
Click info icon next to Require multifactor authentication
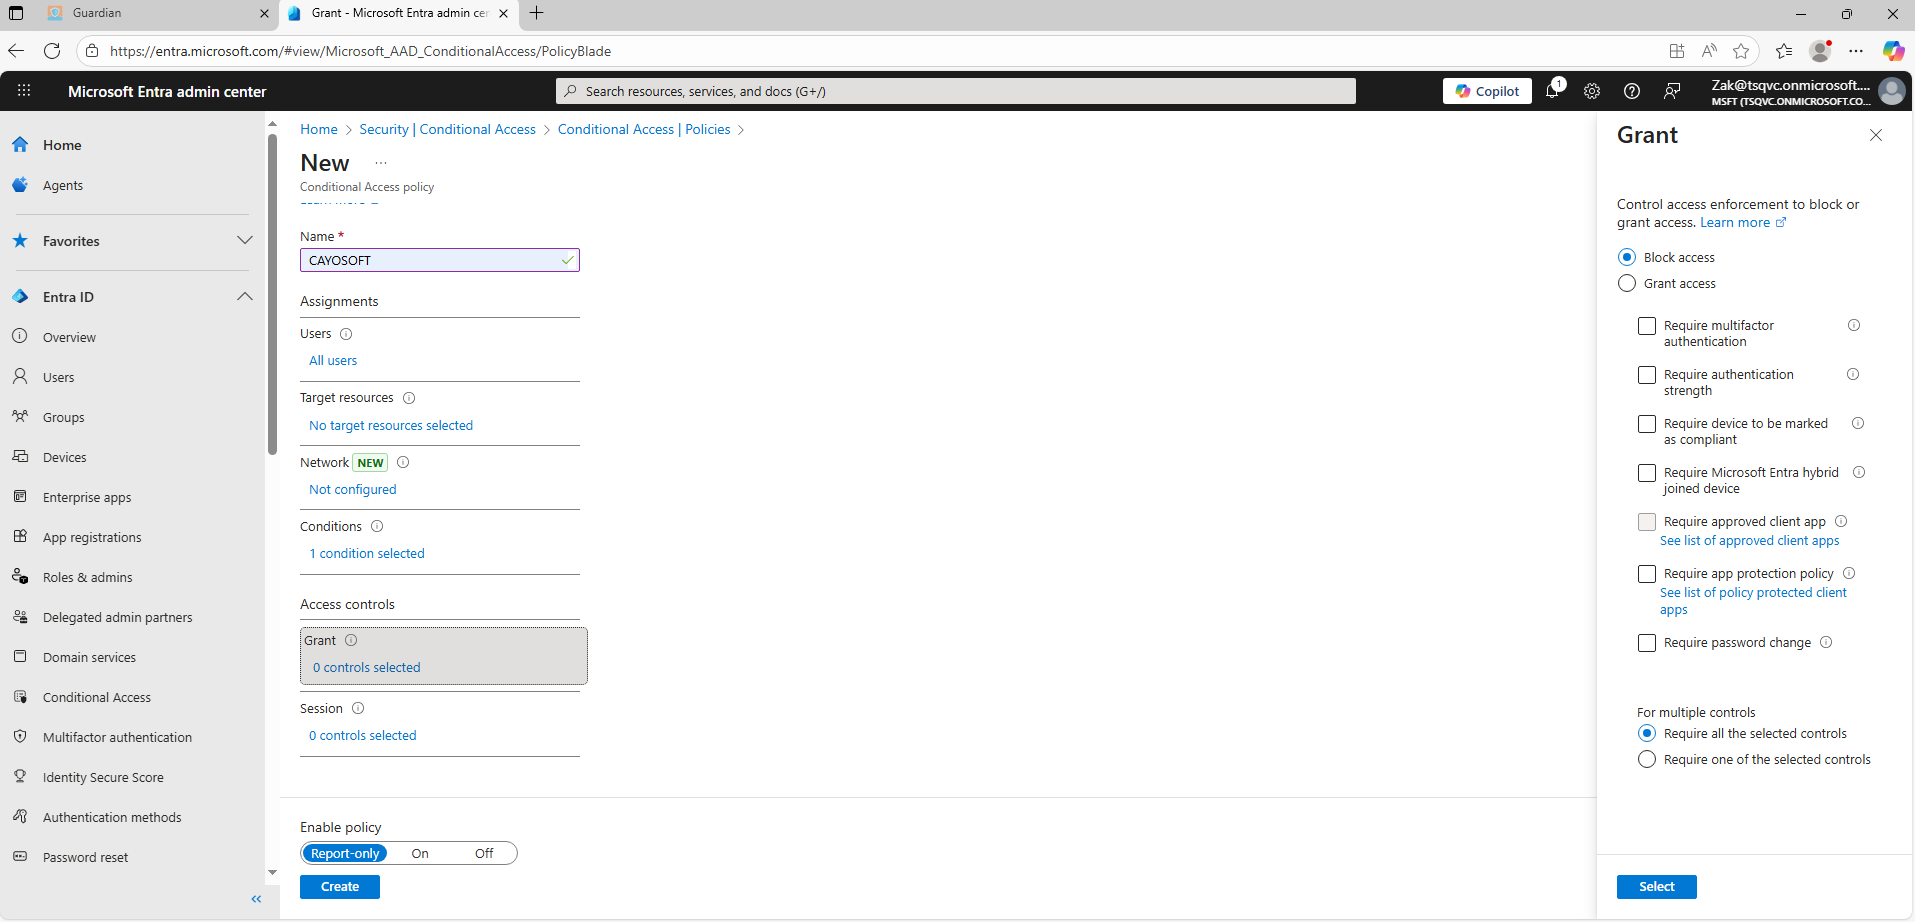coord(1854,326)
